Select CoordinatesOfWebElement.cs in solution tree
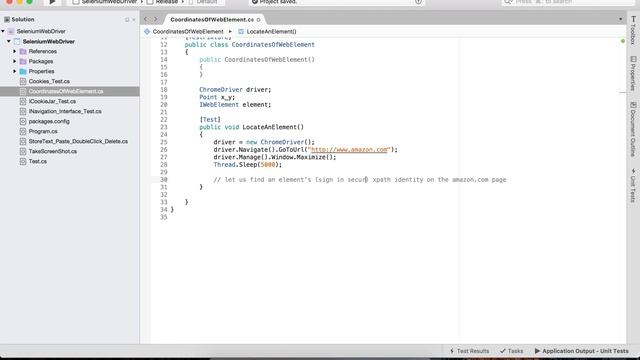Viewport: 640px width, 360px height. point(66,91)
